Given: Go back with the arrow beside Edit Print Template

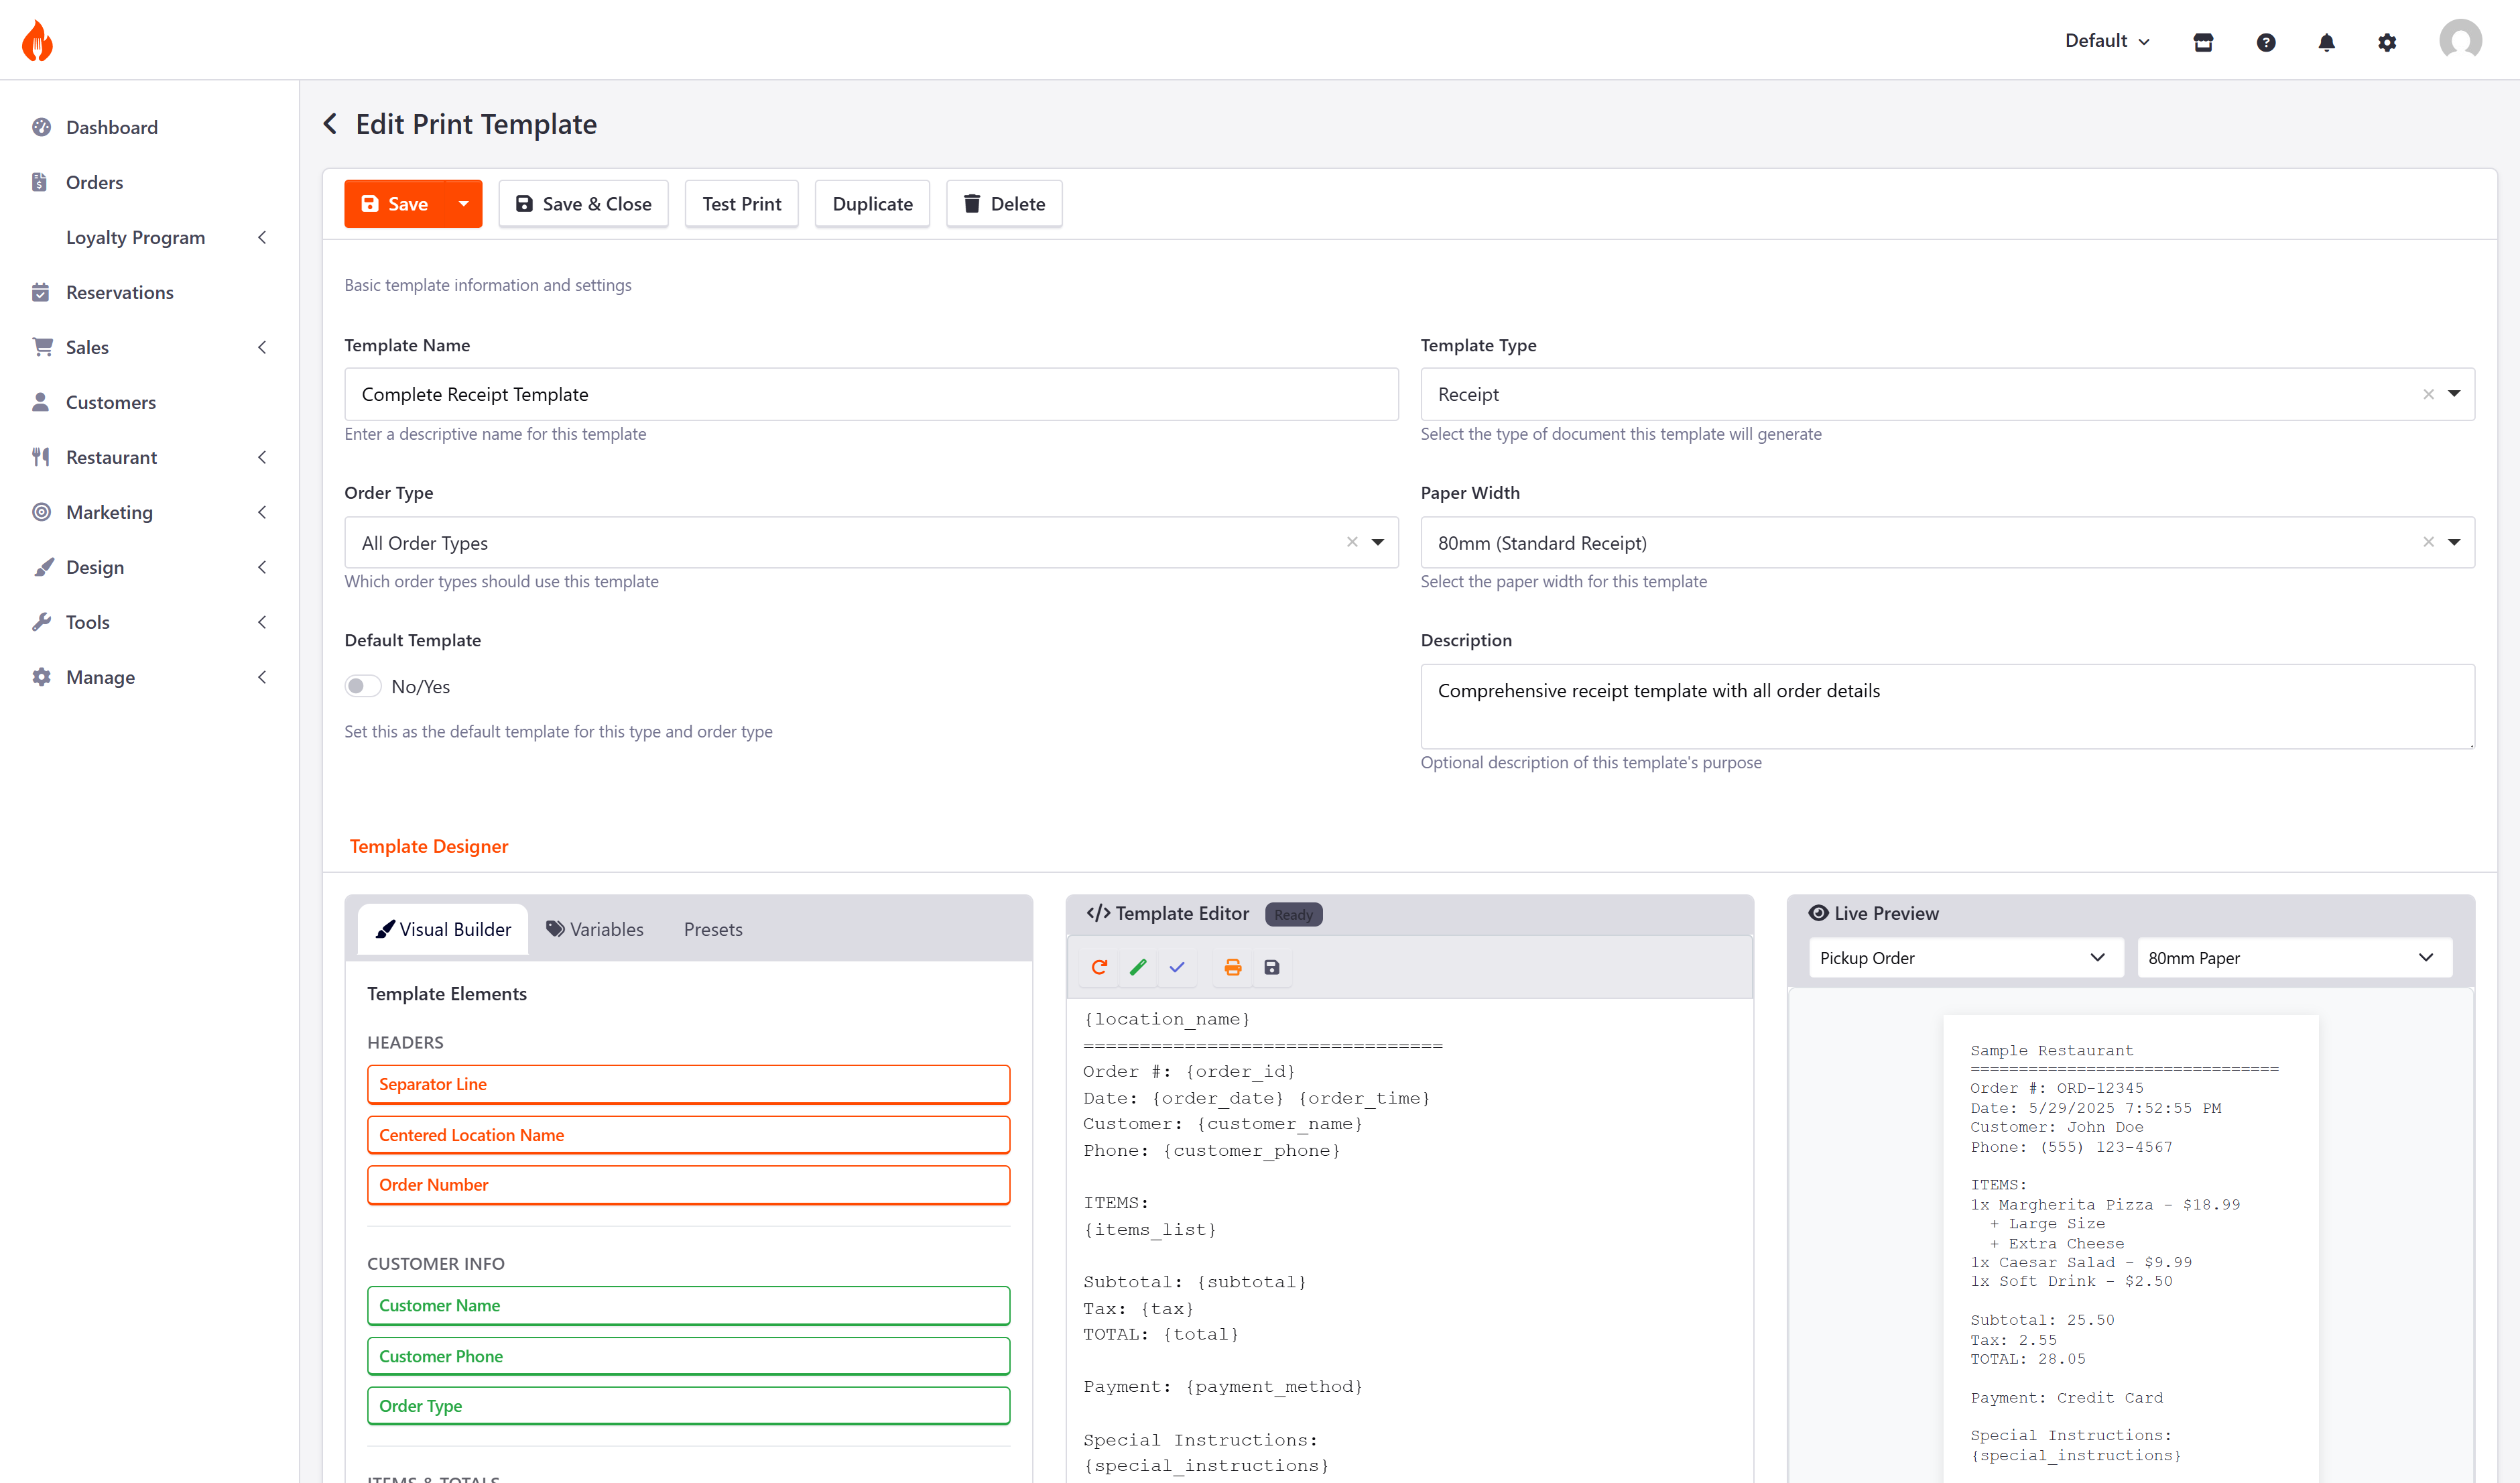Looking at the screenshot, I should coord(331,124).
